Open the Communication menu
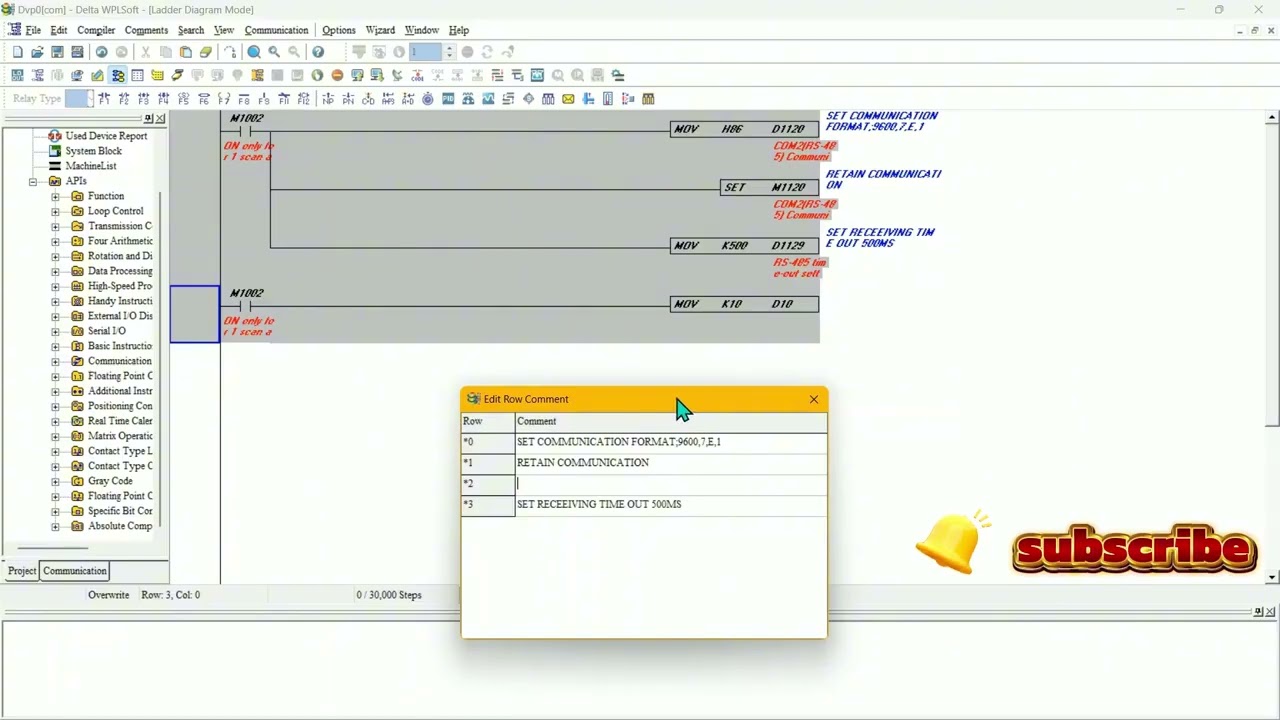Image resolution: width=1280 pixels, height=720 pixels. 276,30
